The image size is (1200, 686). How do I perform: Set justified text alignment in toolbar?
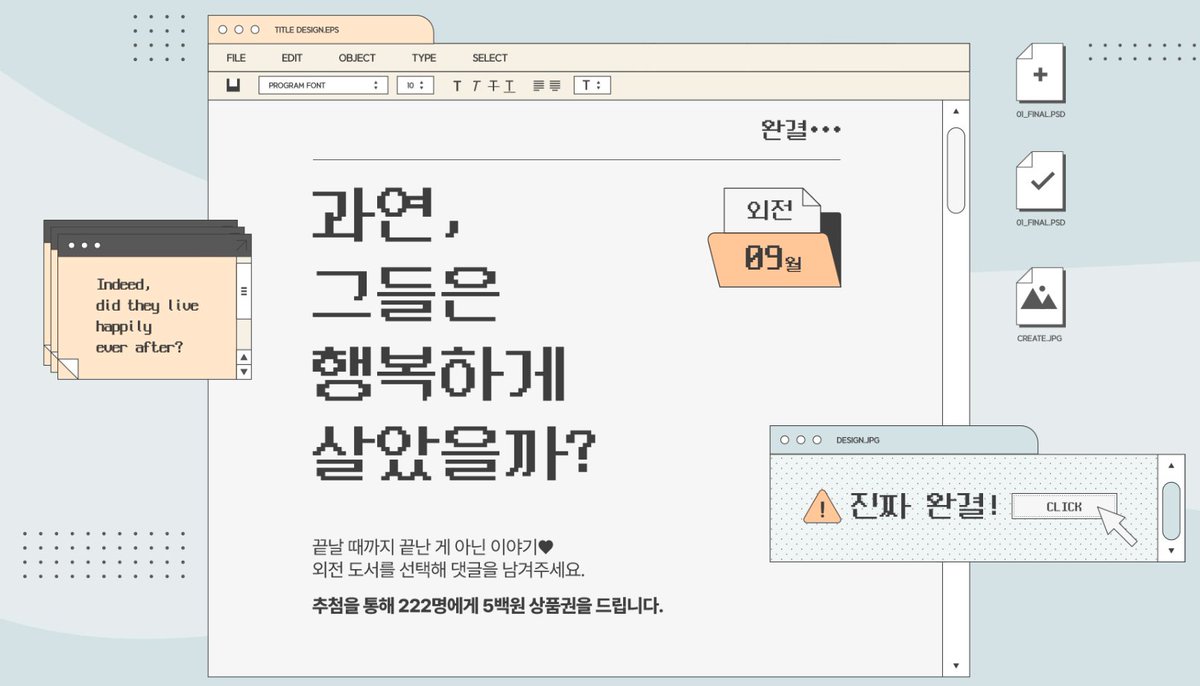[x=554, y=86]
